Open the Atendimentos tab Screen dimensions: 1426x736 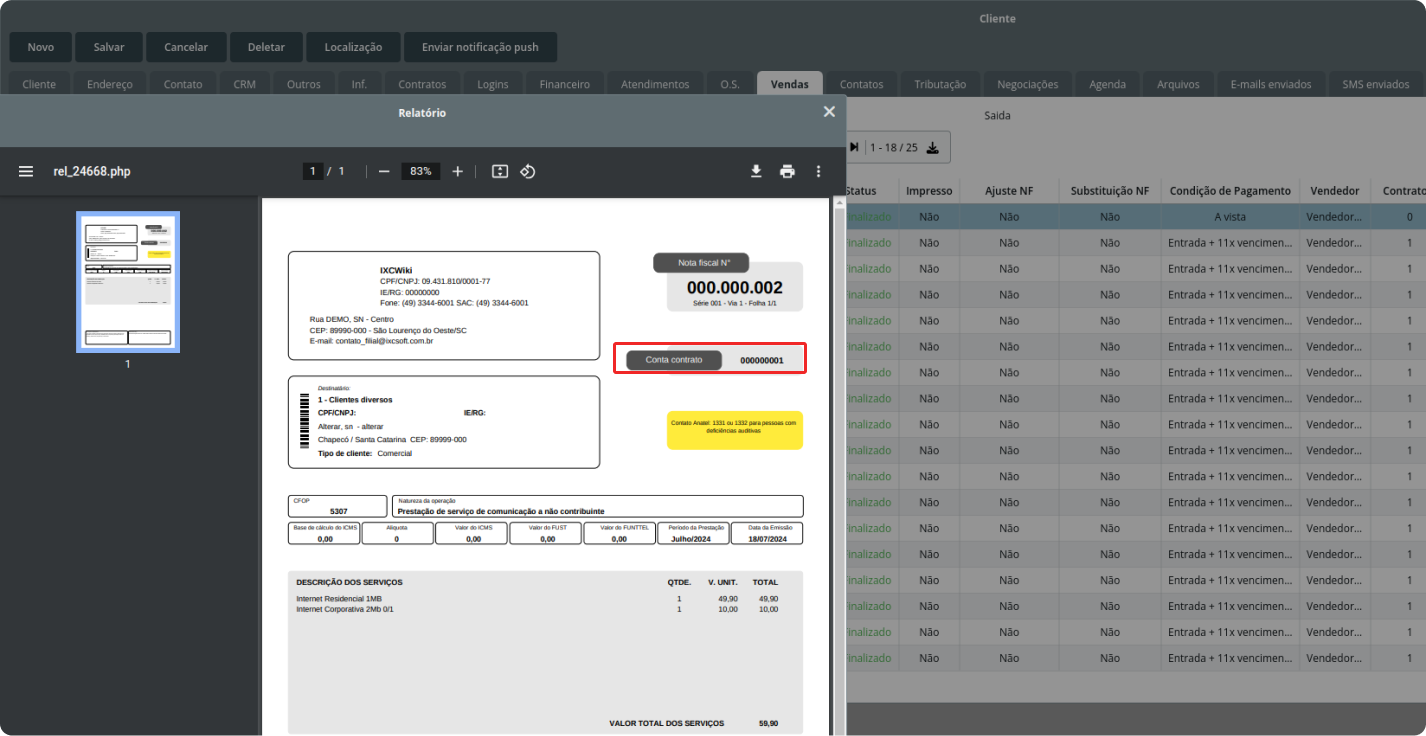pos(655,84)
